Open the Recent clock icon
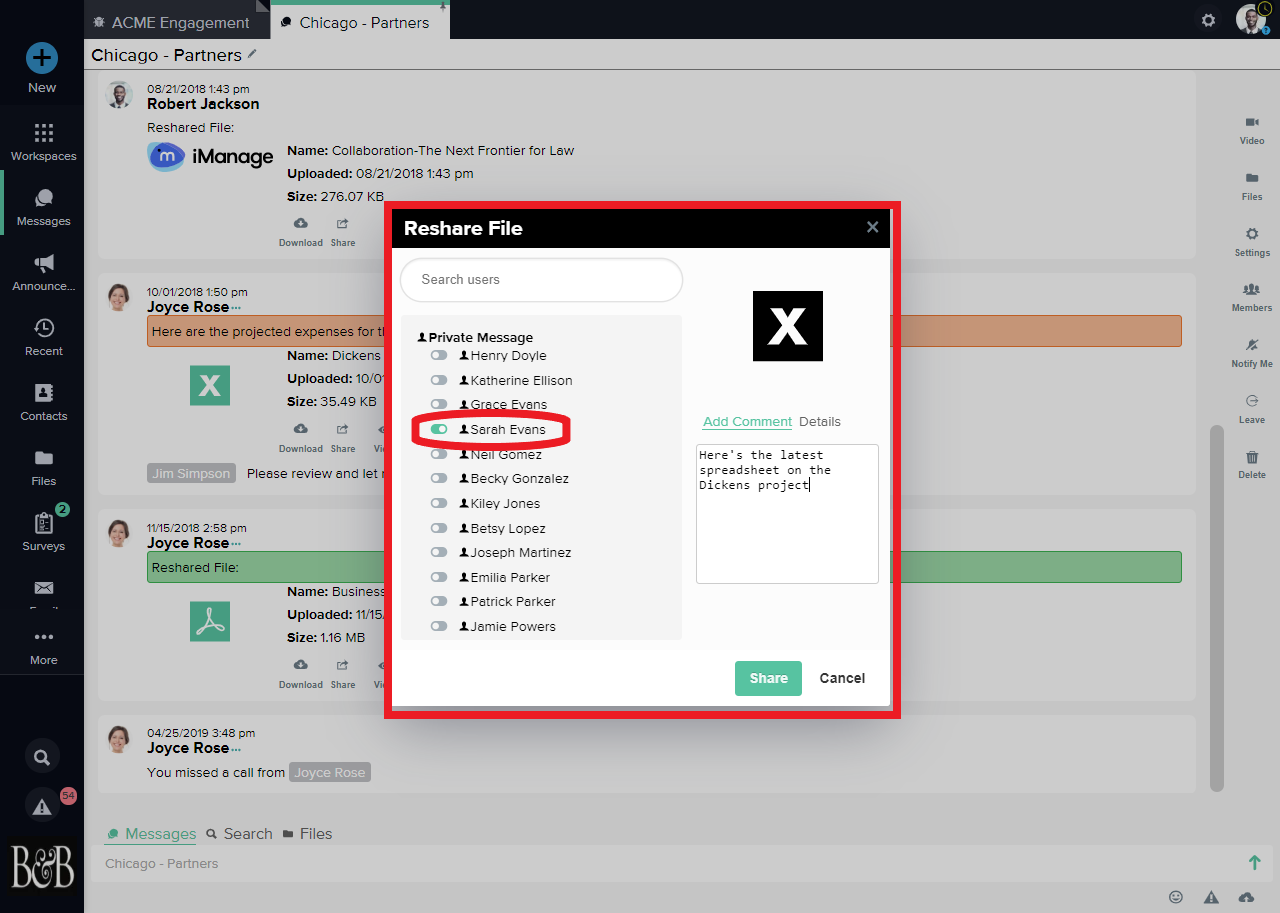 (43, 329)
